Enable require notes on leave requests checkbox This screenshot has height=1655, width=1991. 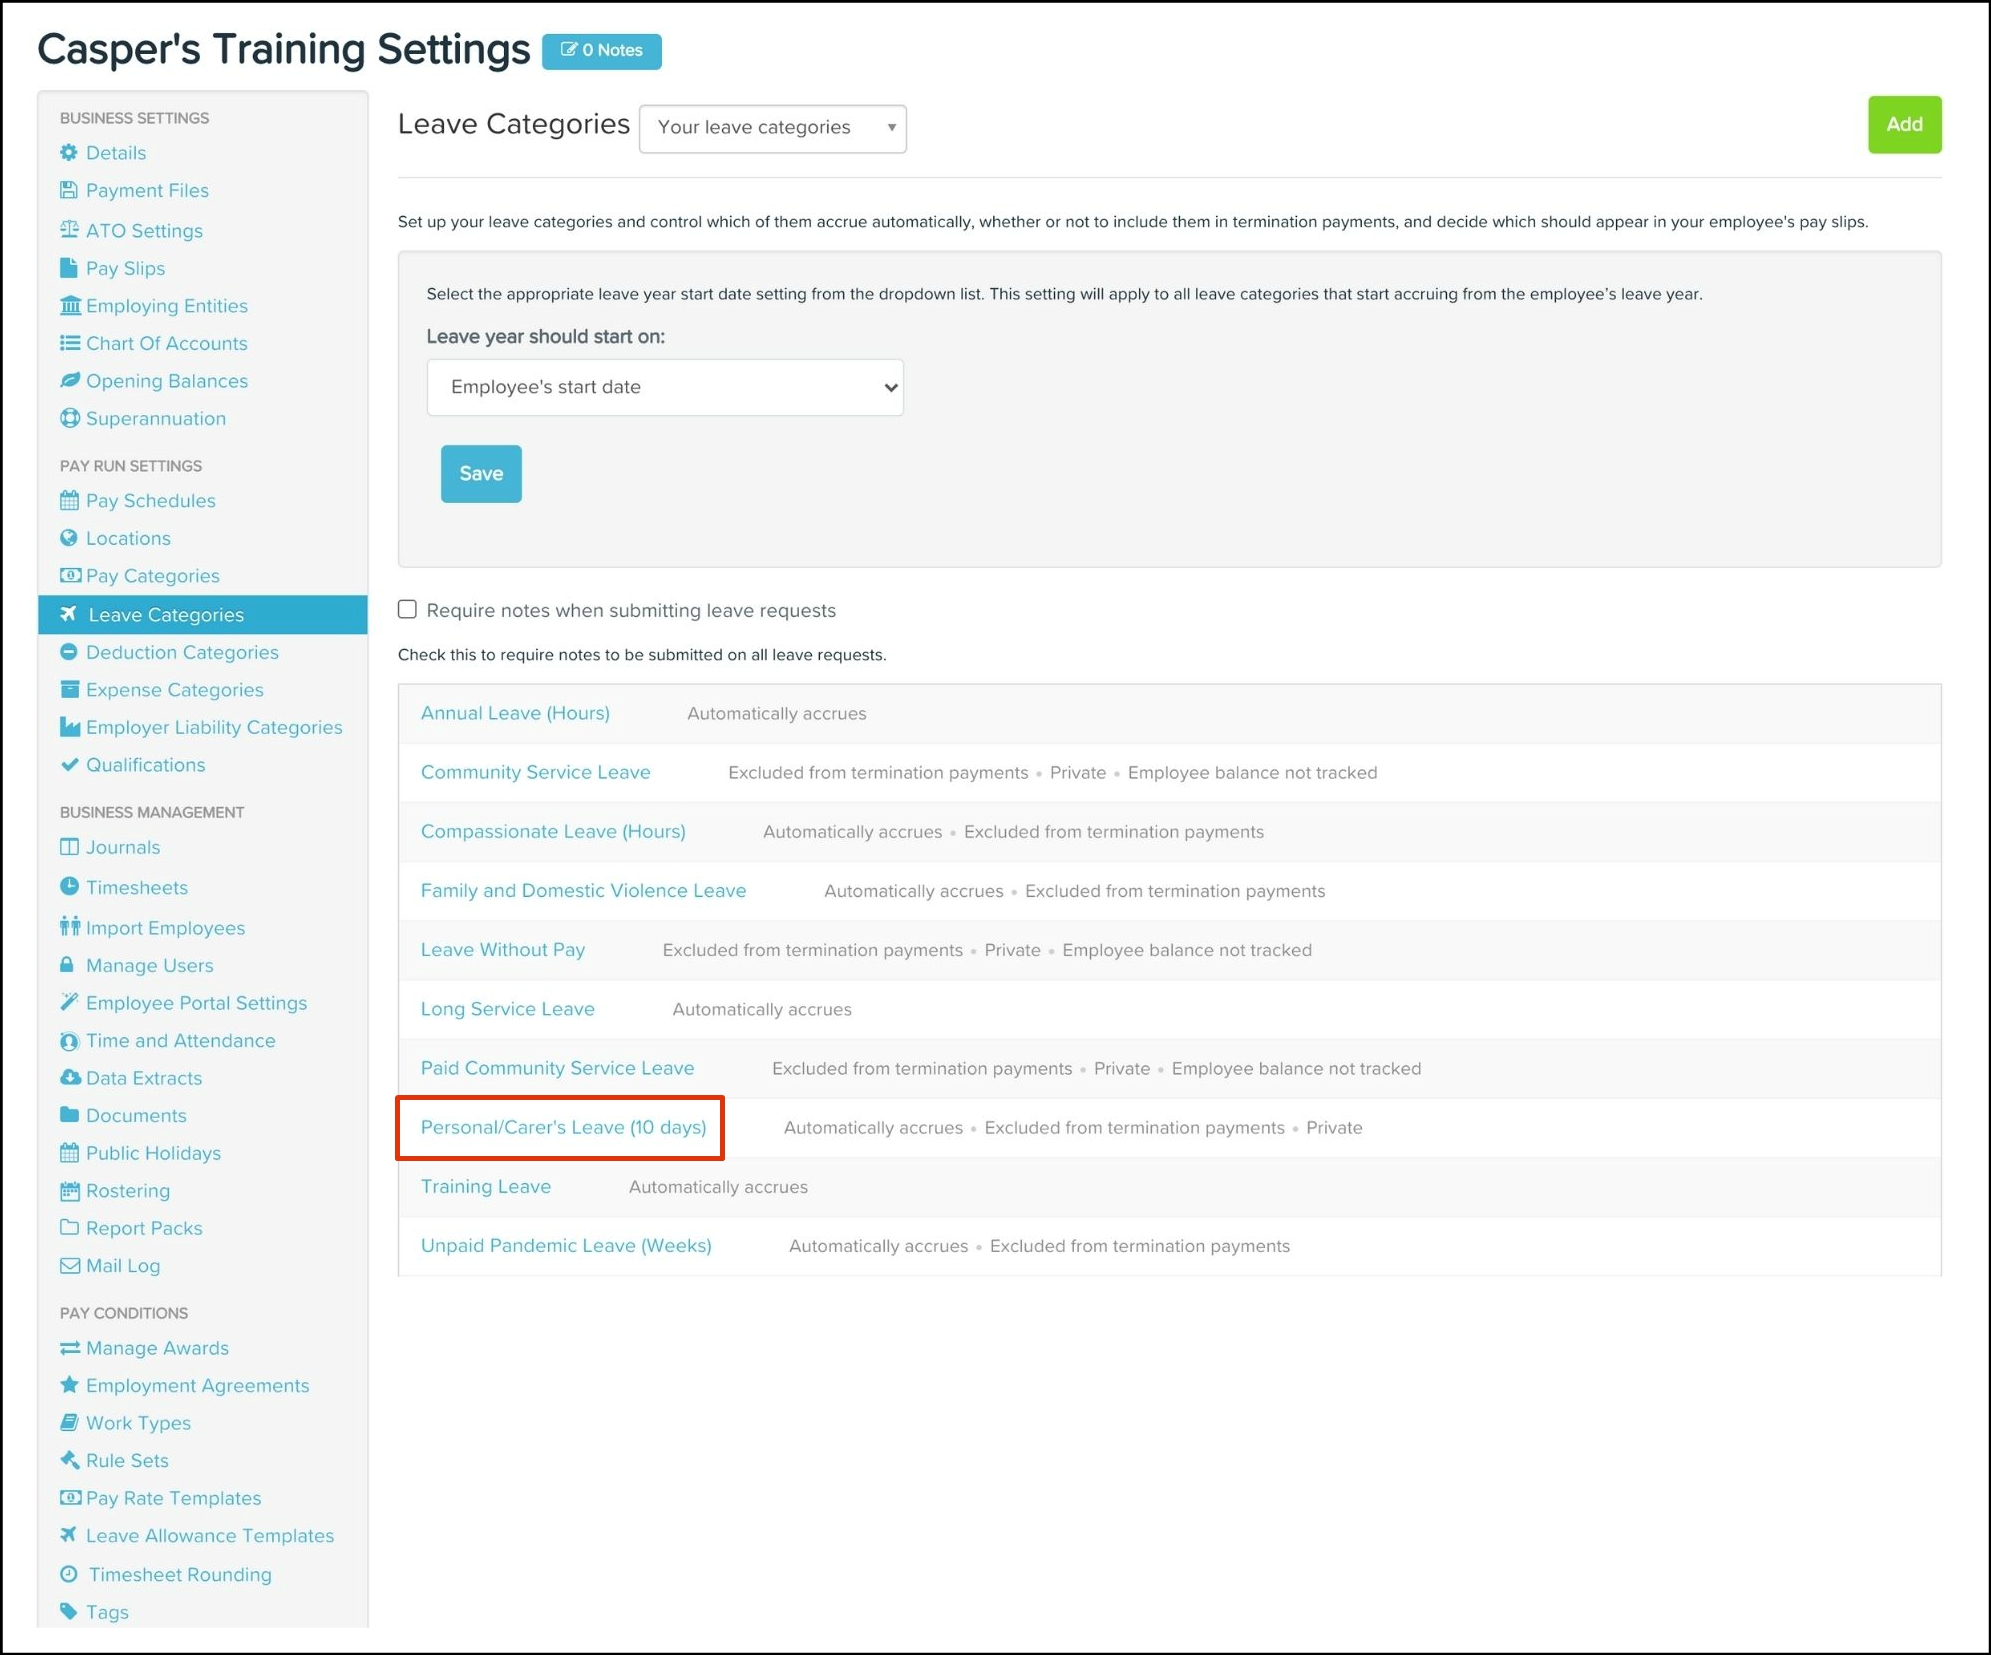407,609
